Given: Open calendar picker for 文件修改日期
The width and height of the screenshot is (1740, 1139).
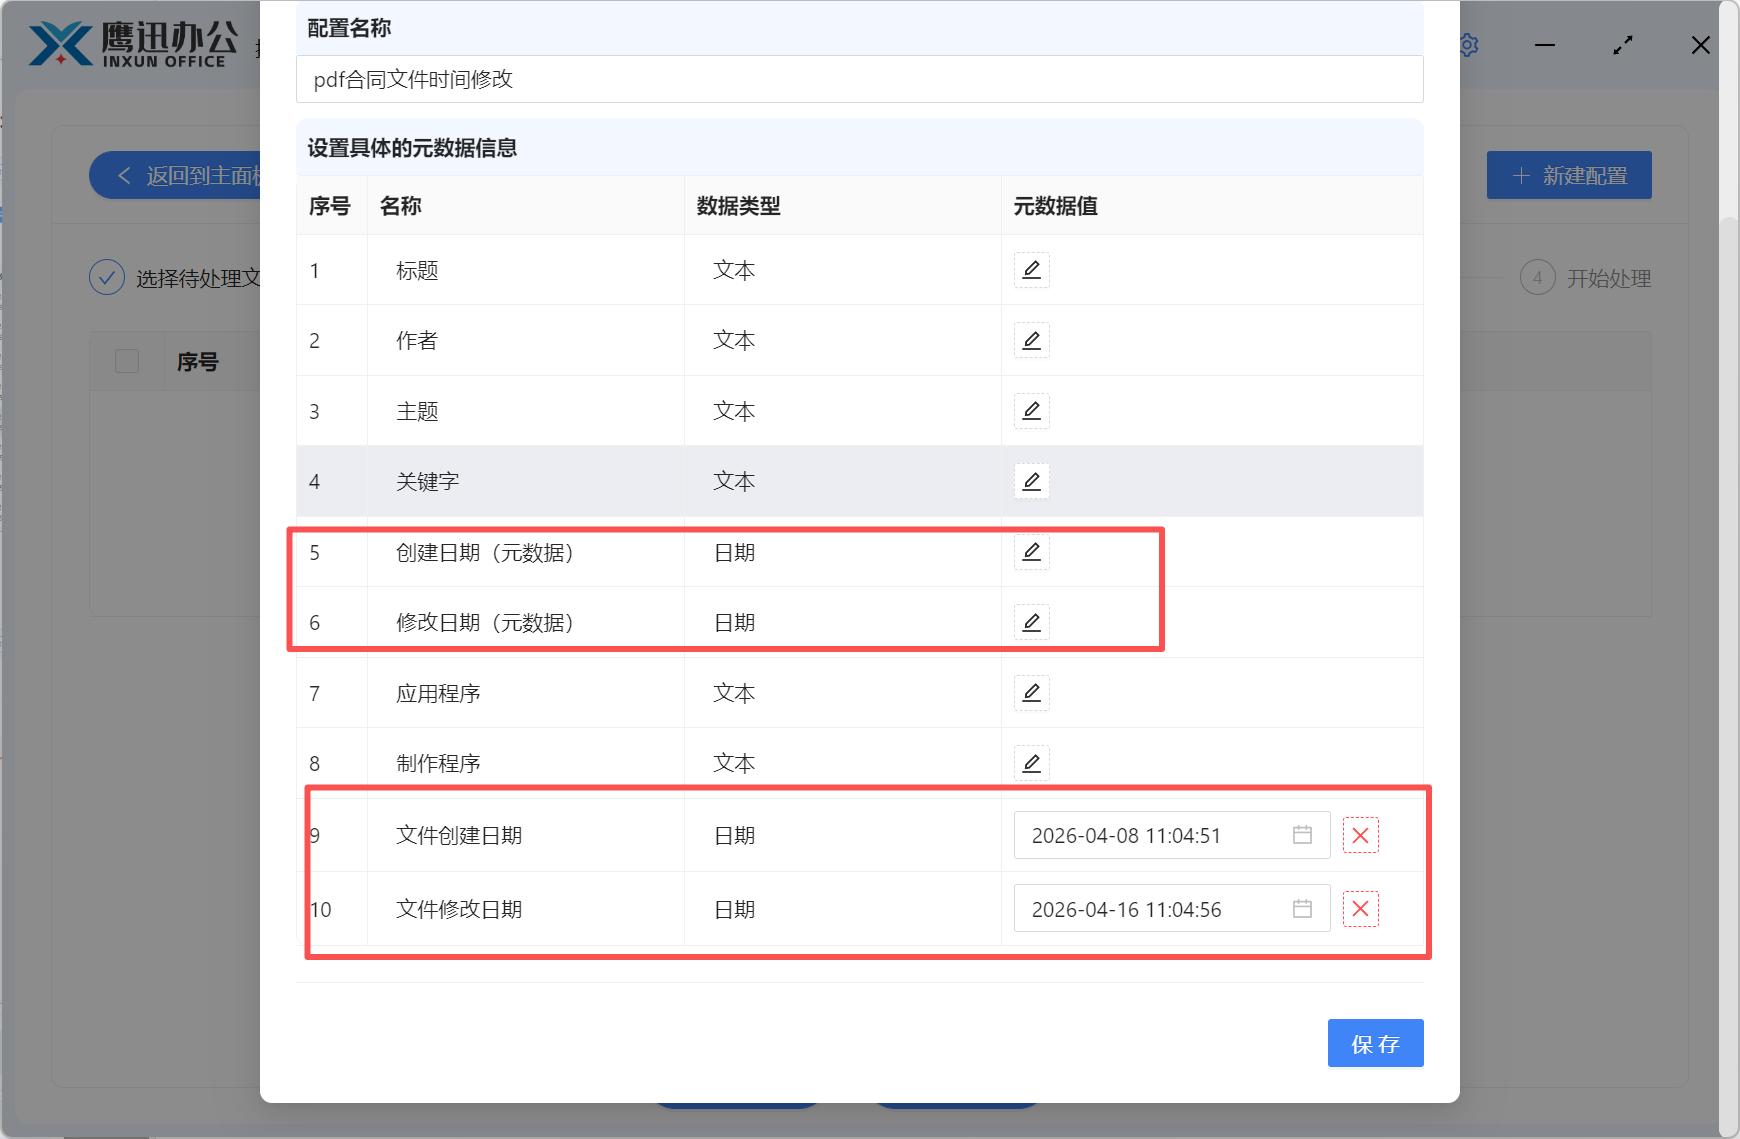Looking at the screenshot, I should [x=1301, y=909].
